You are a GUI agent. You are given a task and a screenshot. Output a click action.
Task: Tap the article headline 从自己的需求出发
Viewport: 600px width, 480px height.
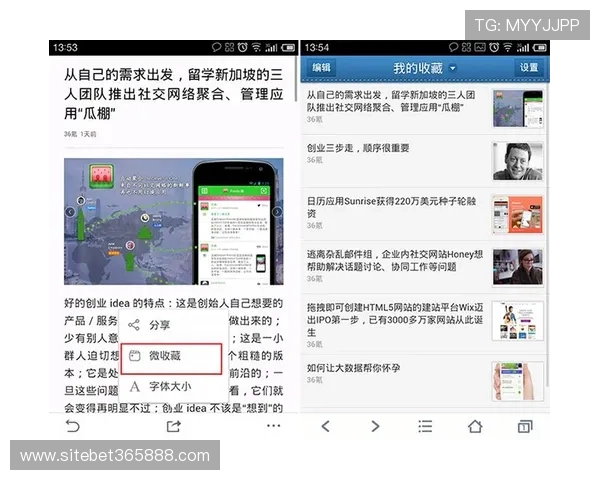coord(173,94)
